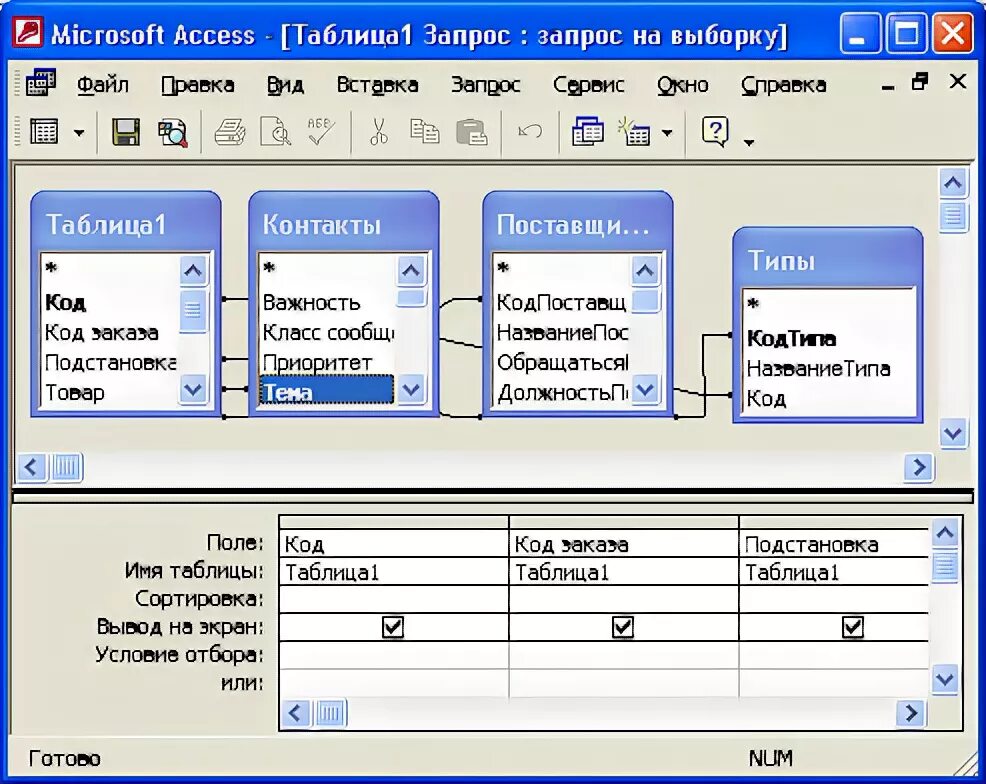Open the Окно menu
Image resolution: width=986 pixels, height=784 pixels.
tap(683, 85)
